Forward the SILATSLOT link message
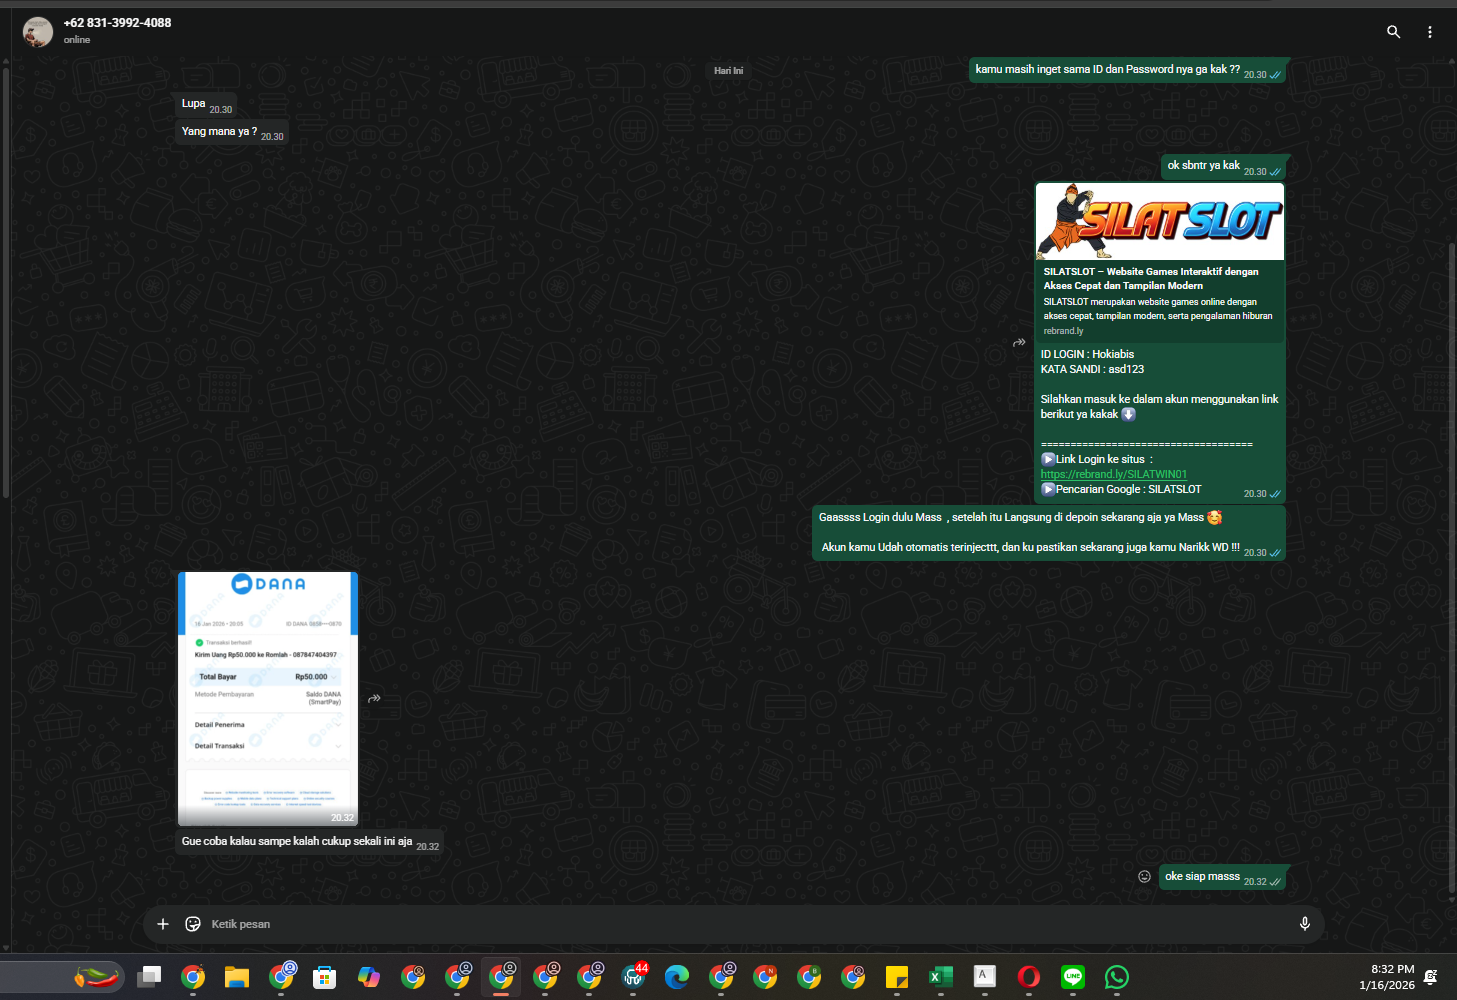 coord(1019,342)
